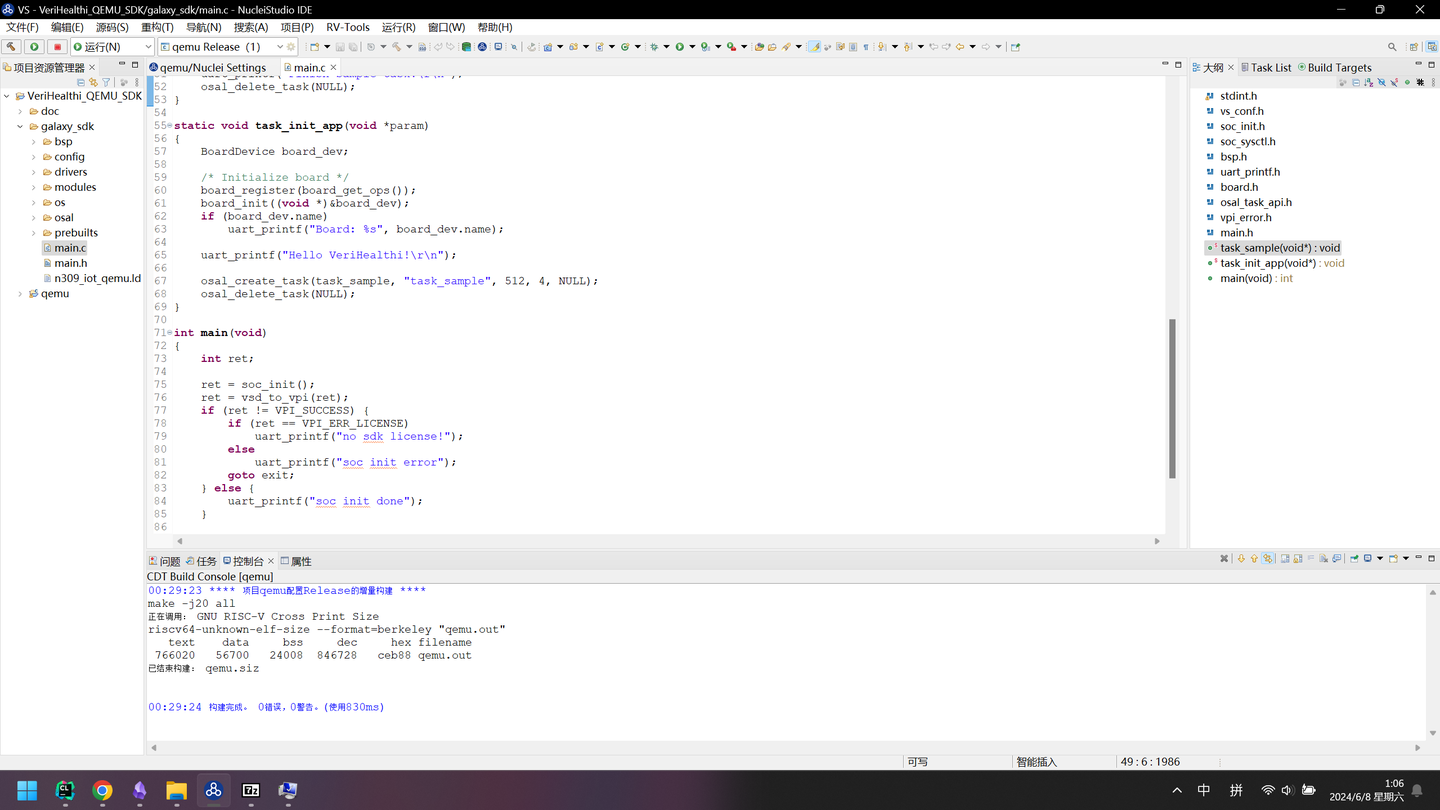Image resolution: width=1440 pixels, height=810 pixels.
Task: Expand the qemu project node
Action: (x=20, y=294)
